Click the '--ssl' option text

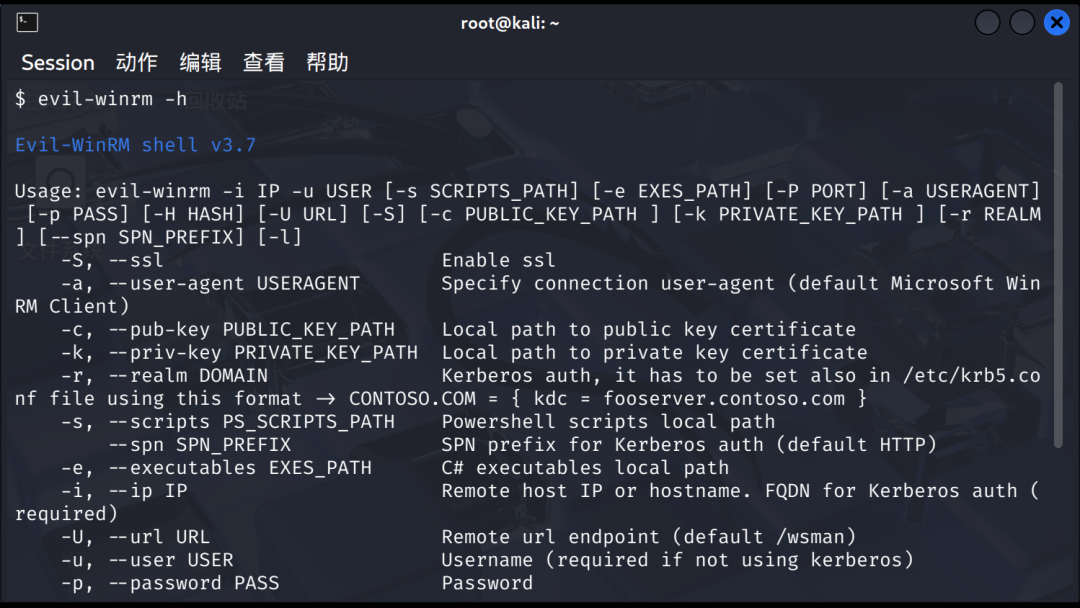click(136, 260)
